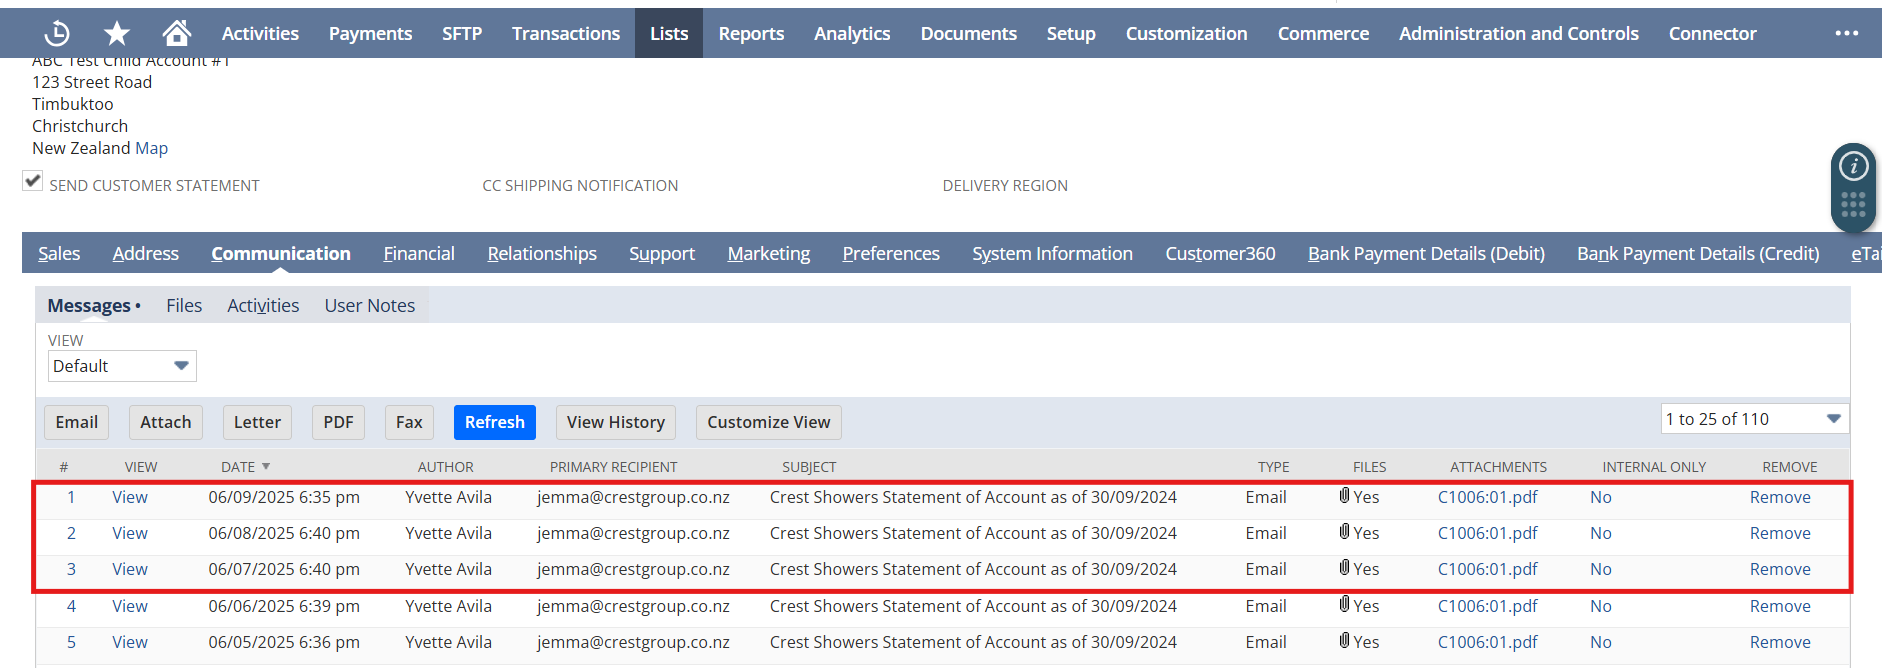
Task: Click the round information icon
Action: coord(1853,166)
